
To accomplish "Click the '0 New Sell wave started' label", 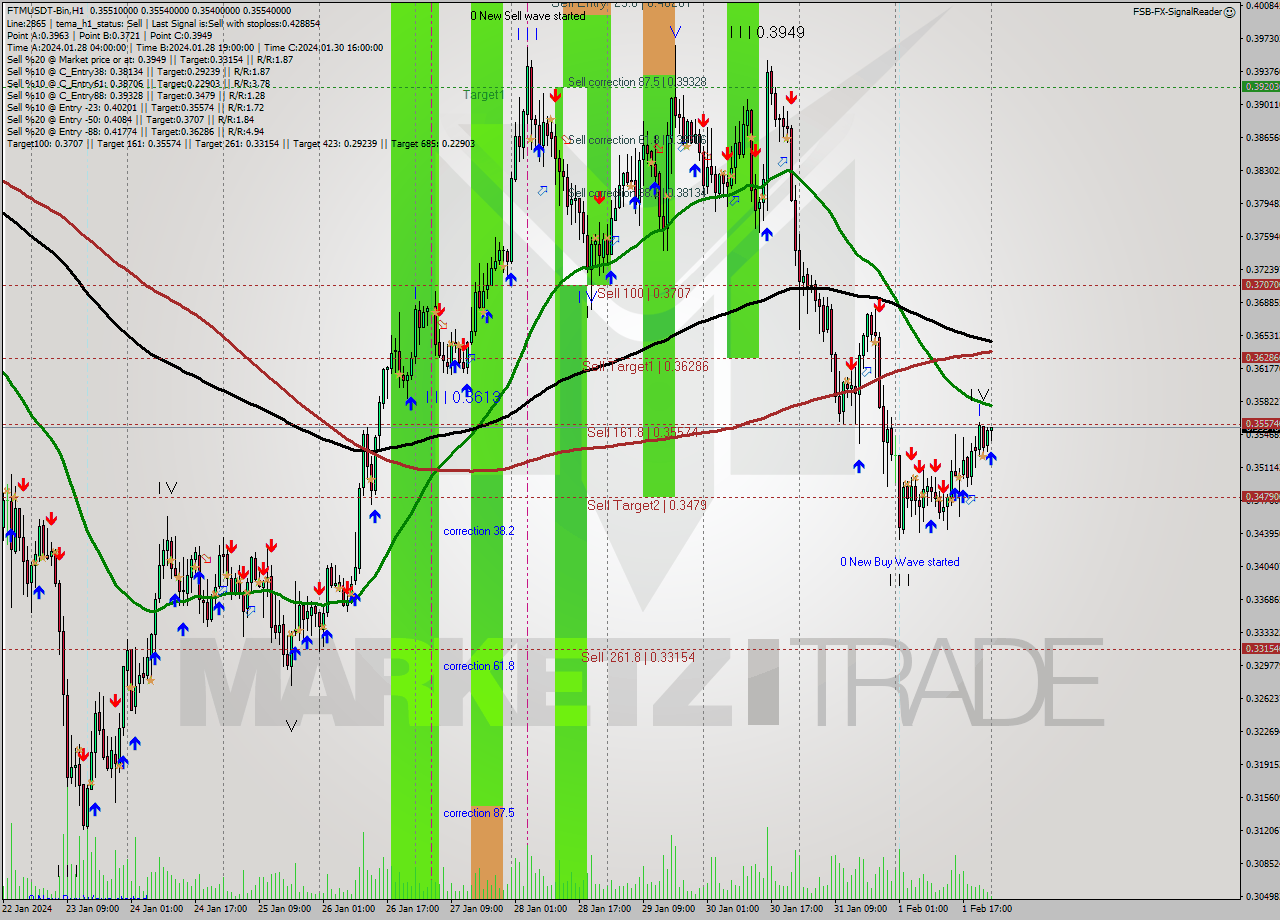I will click(x=528, y=16).
